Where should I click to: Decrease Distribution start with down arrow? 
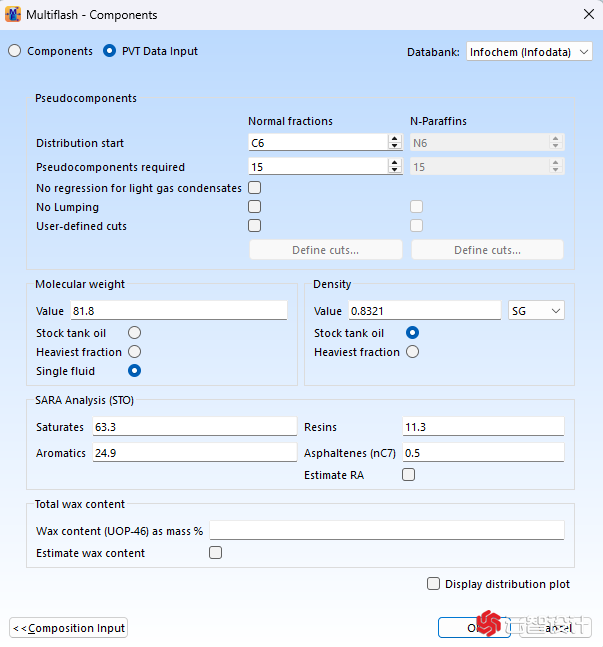[x=395, y=146]
